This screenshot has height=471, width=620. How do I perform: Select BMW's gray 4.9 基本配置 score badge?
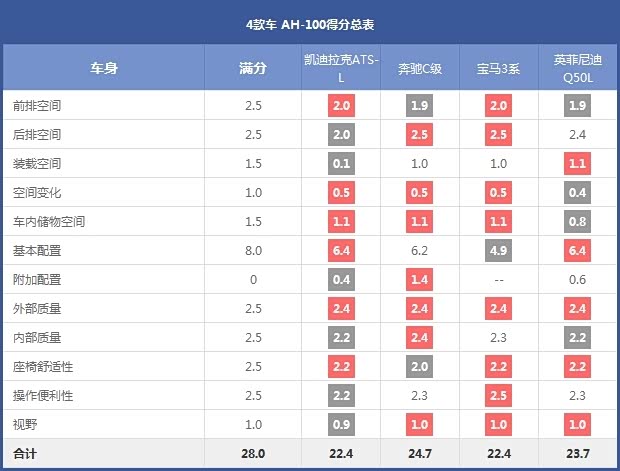coord(498,251)
